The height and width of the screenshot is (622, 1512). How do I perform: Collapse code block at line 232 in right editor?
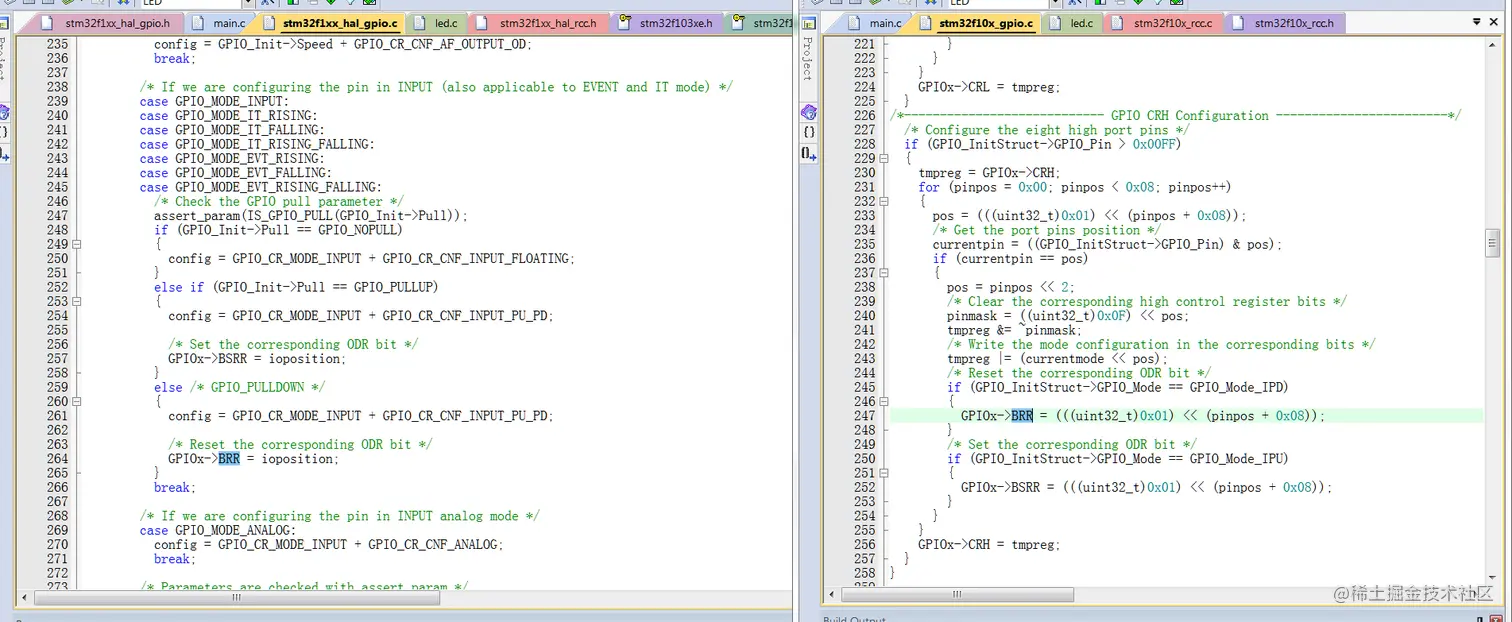[884, 201]
